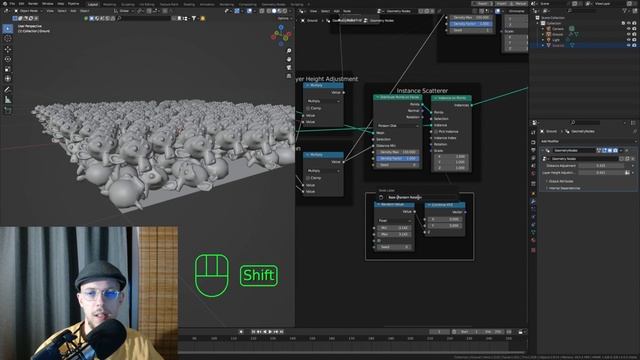The image size is (640, 360).
Task: Select the Move tool
Action: (8, 49)
